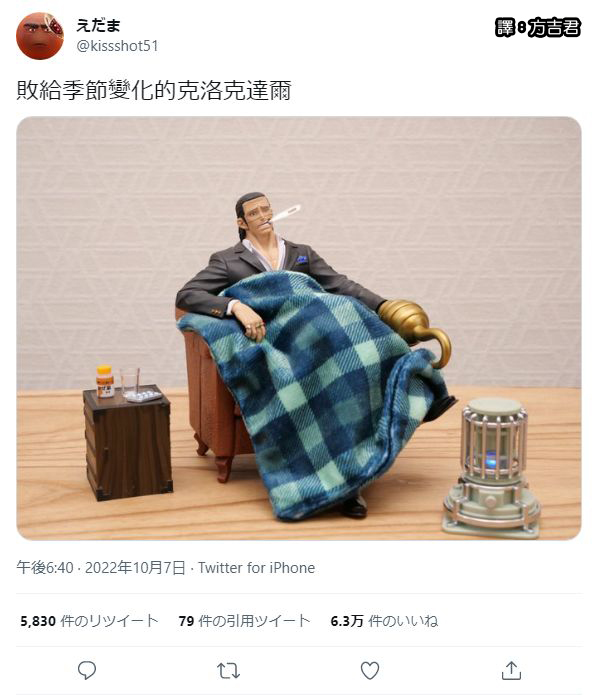Click the 2022年10月7日 date text
The height and width of the screenshot is (695, 598).
coord(135,568)
